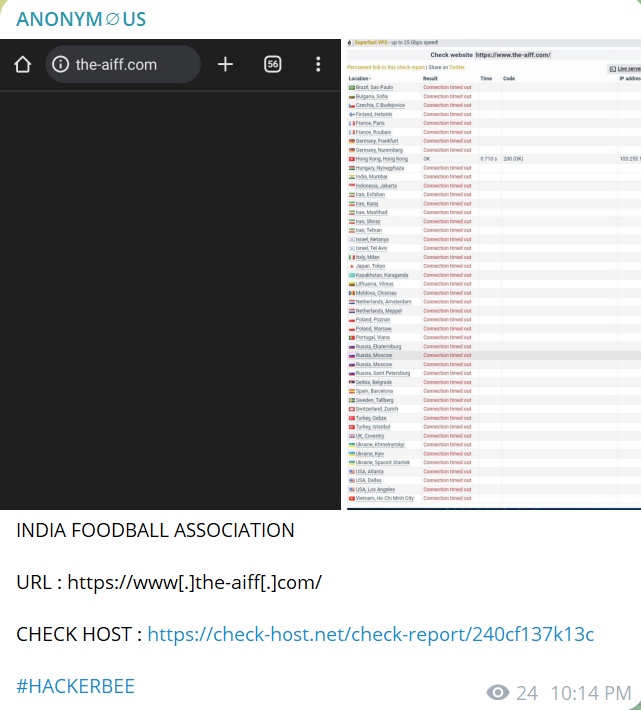
Task: Open the check-host.net report link
Action: 370,634
